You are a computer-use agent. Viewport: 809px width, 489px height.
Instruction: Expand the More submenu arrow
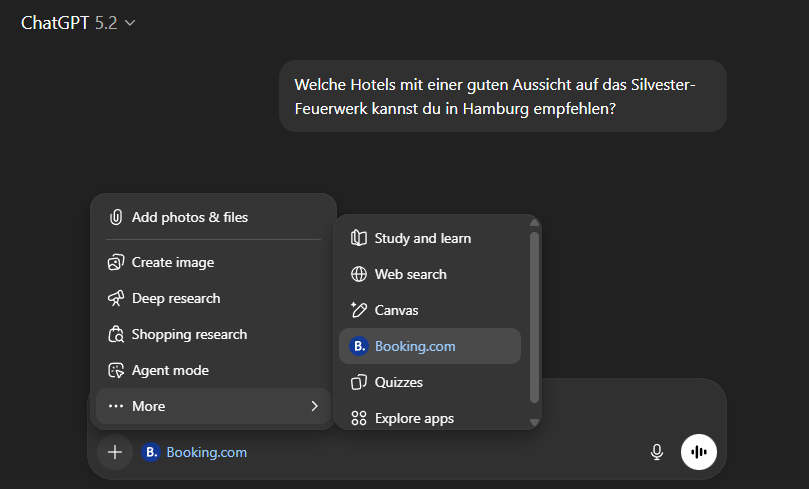tap(314, 406)
